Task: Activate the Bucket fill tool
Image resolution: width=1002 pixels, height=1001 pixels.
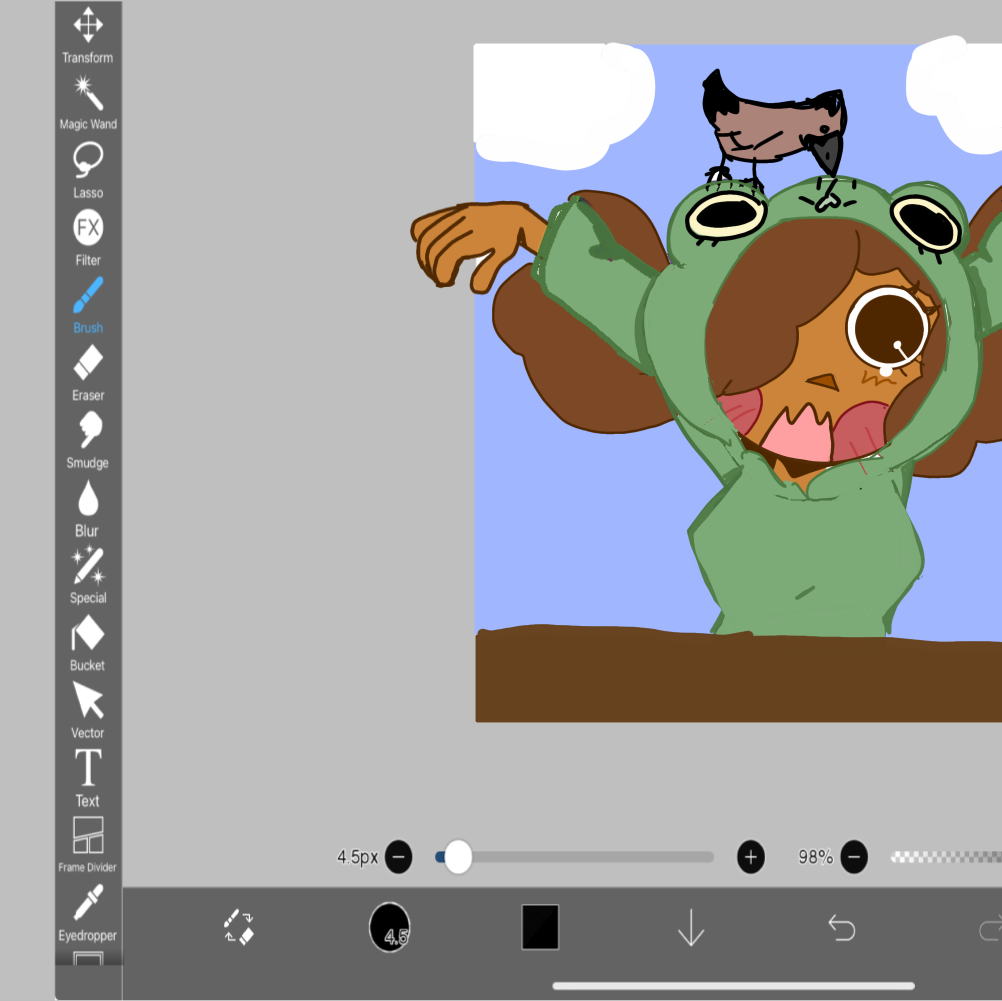Action: click(88, 640)
